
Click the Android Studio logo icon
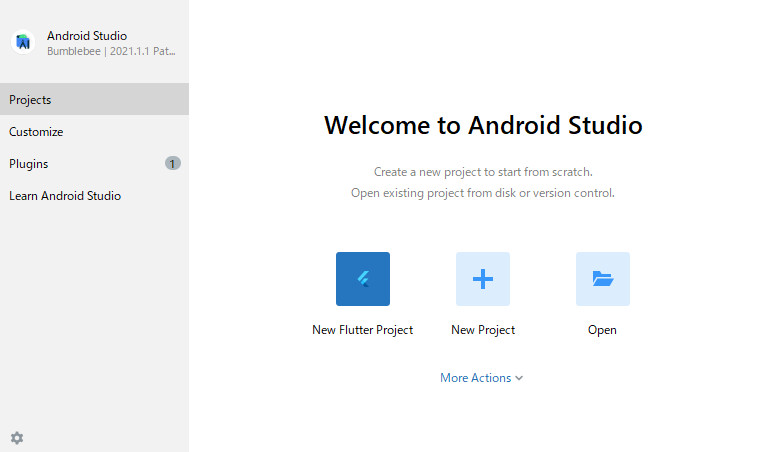tap(23, 42)
